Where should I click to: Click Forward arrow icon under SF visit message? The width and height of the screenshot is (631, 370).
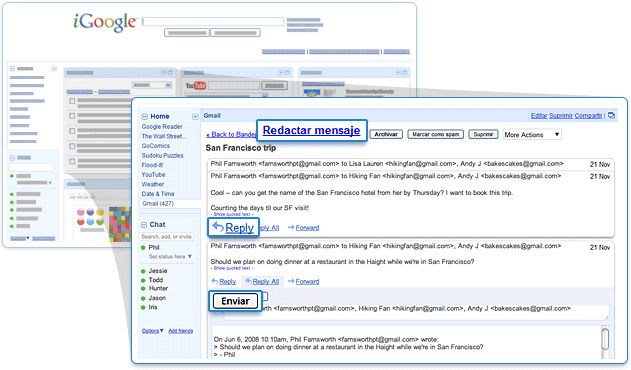(291, 227)
